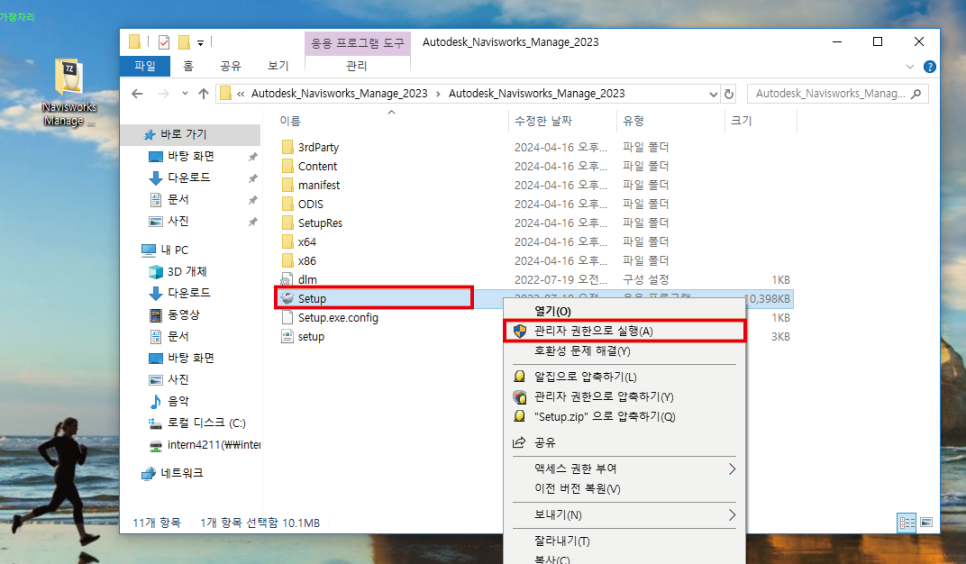Open the 파일 ribbon tab
Image resolution: width=966 pixels, height=564 pixels.
[145, 66]
